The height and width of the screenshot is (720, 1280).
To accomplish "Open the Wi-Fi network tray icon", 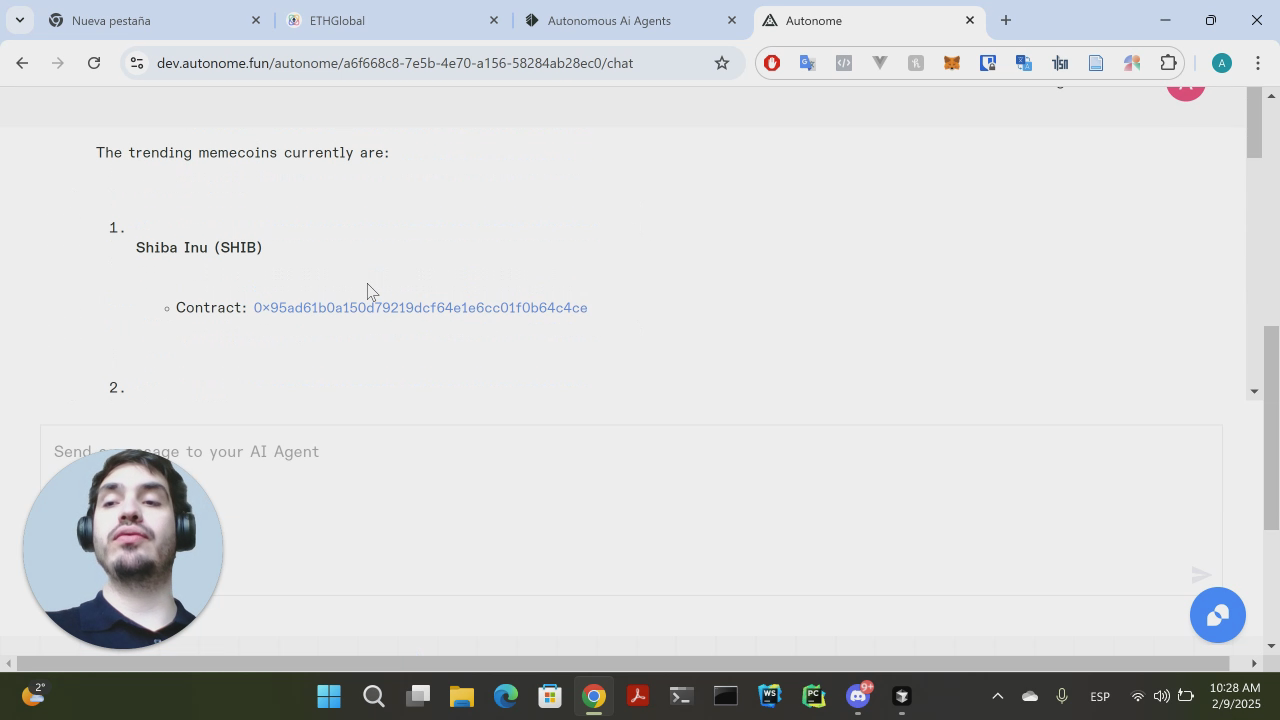I will point(1137,696).
